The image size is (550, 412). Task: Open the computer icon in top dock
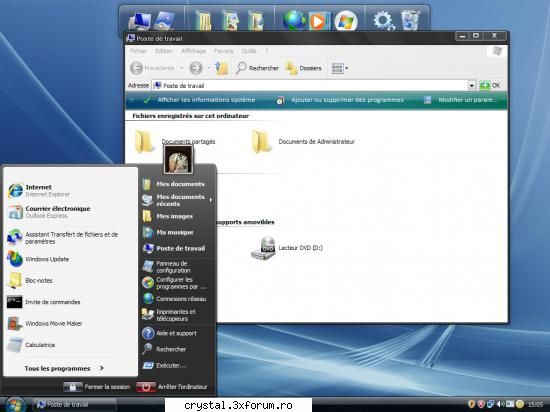click(x=139, y=21)
